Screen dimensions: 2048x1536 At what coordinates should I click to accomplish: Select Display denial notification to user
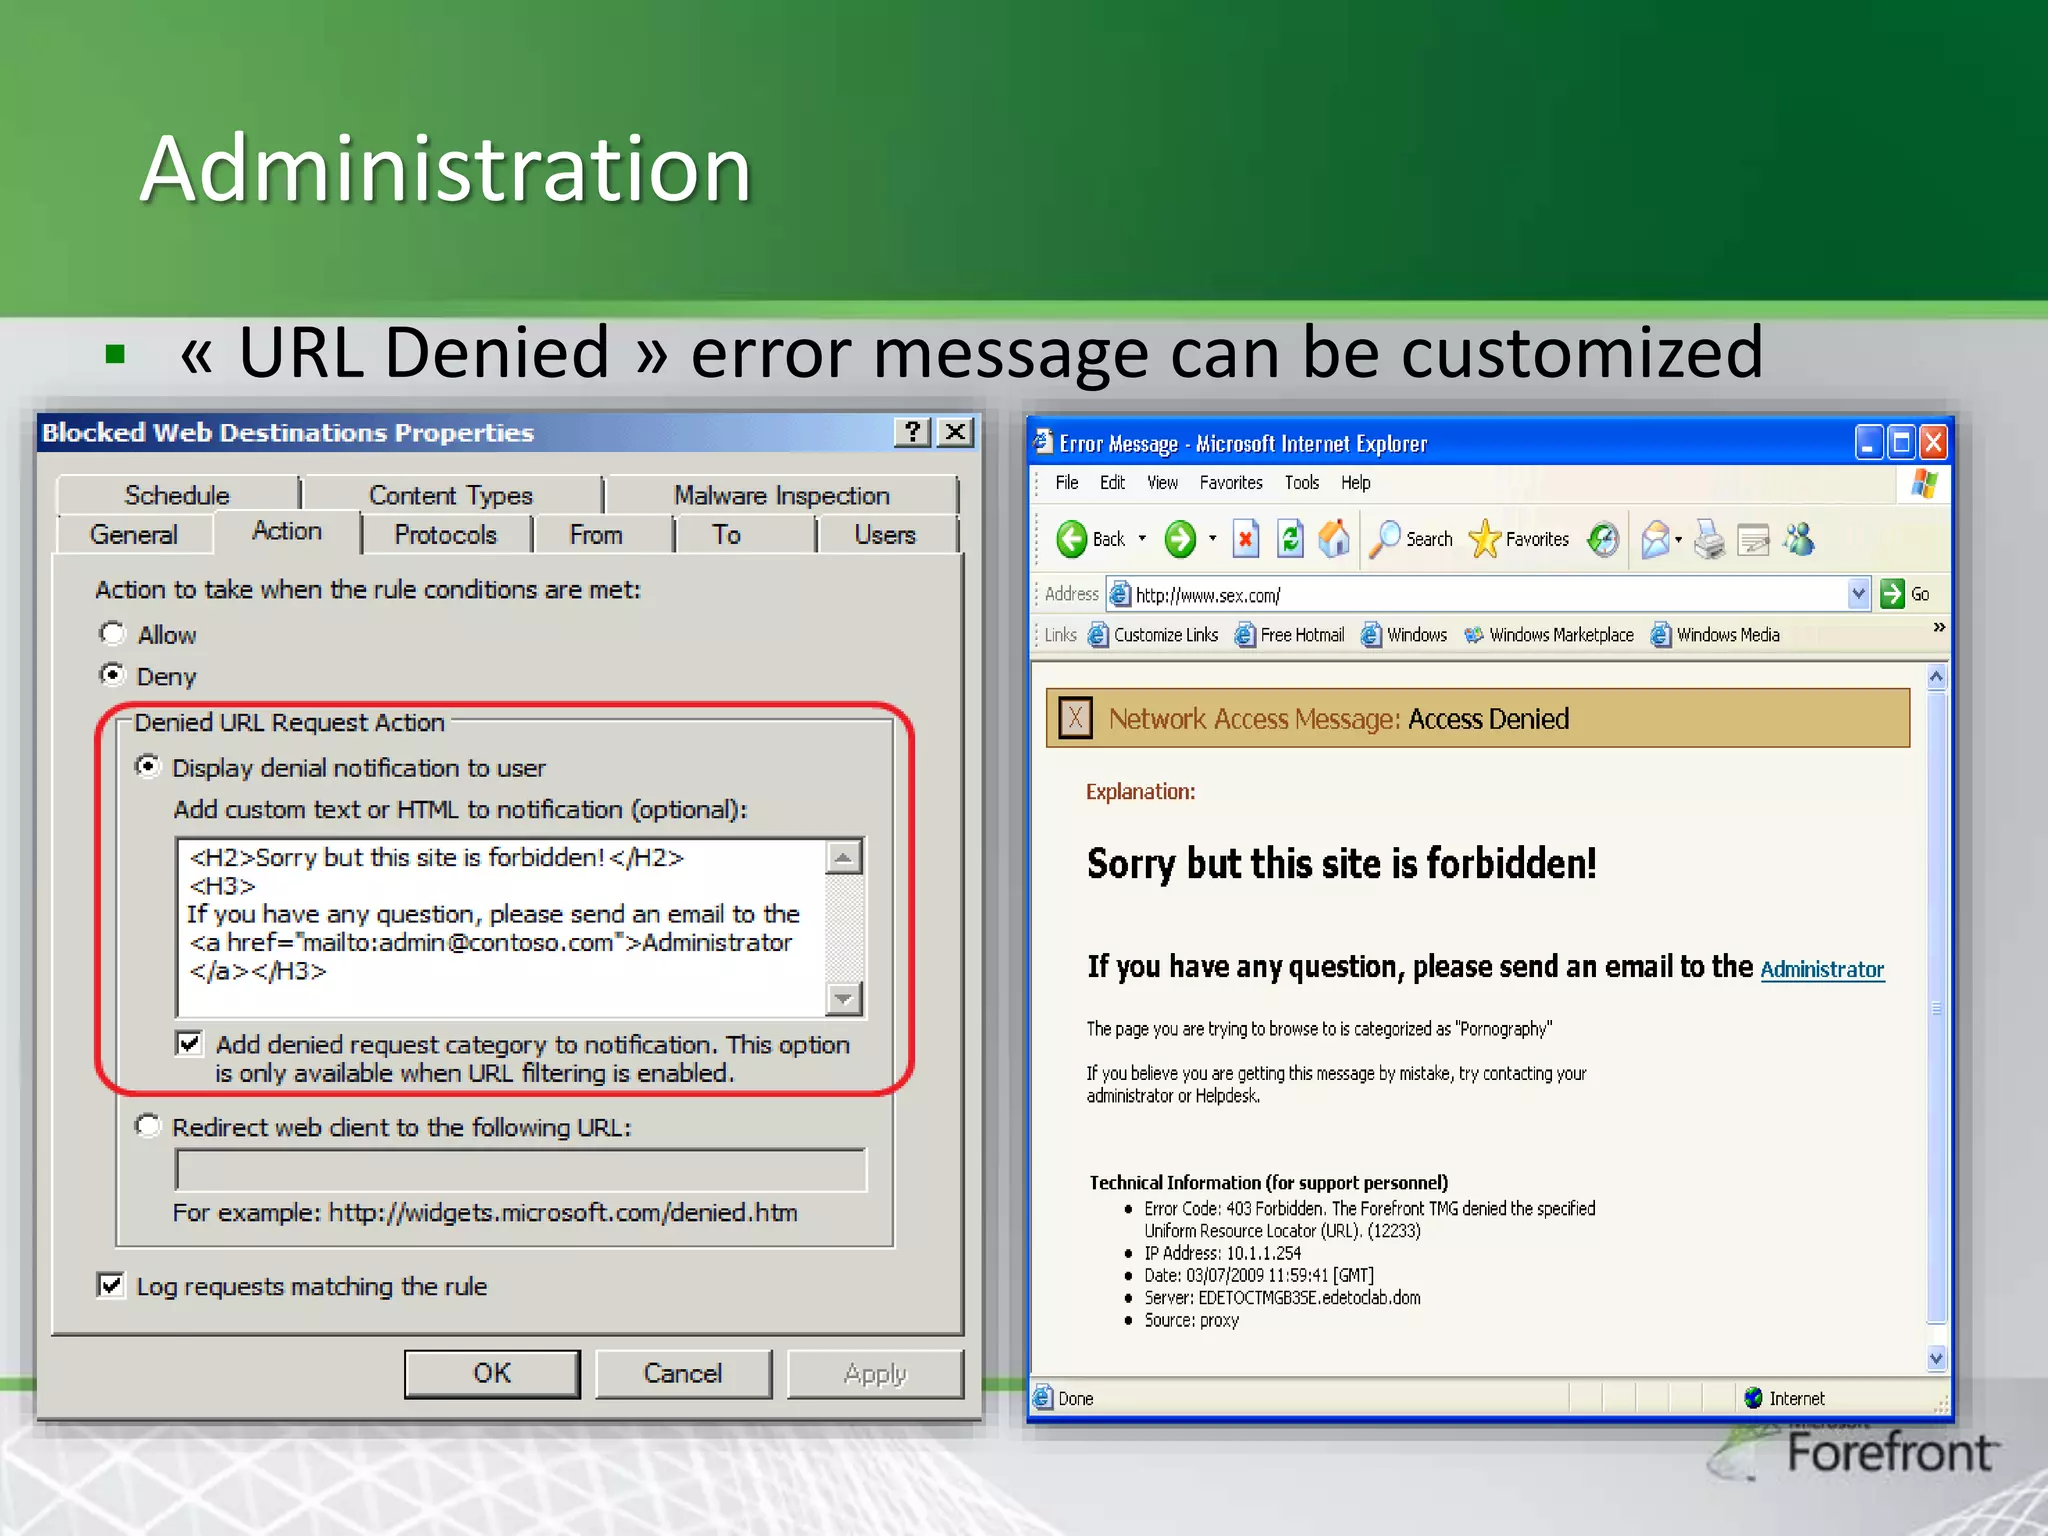tap(148, 767)
